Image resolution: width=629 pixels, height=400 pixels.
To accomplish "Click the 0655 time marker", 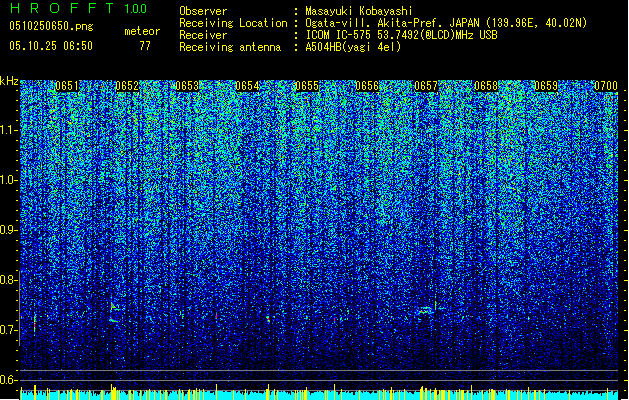I will point(307,86).
